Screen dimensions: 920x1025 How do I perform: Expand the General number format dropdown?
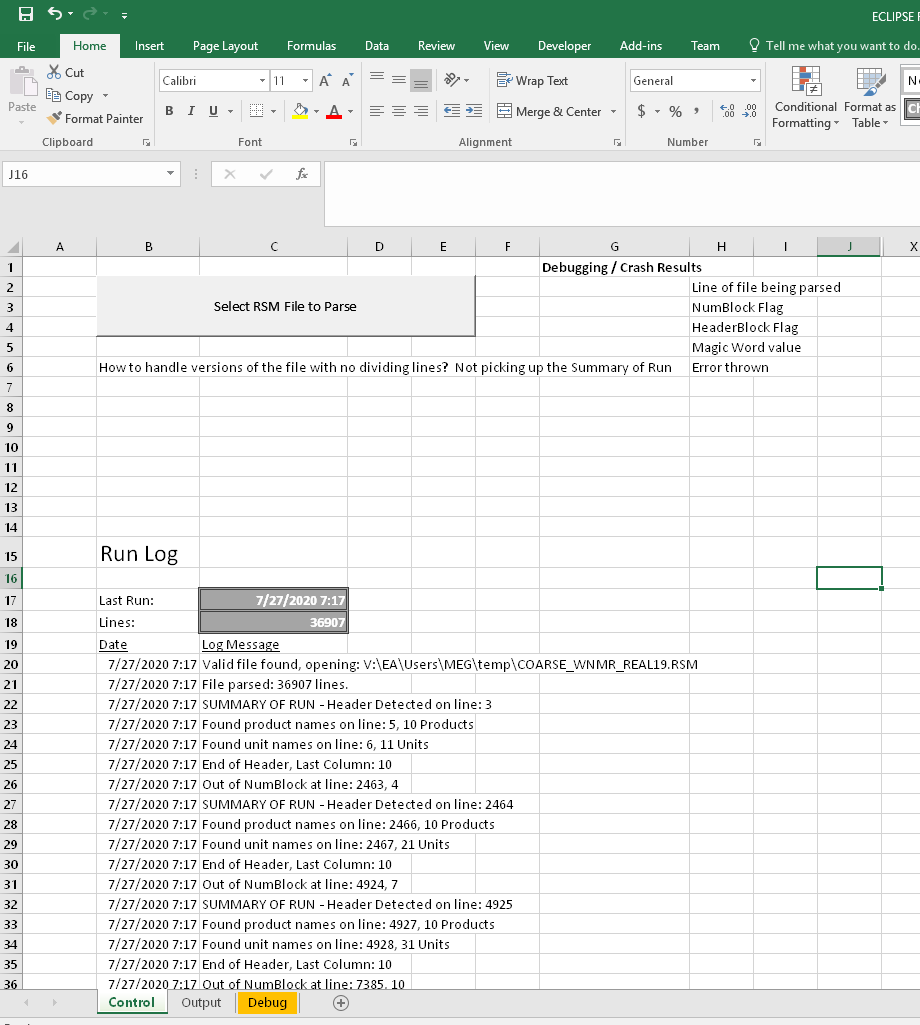(754, 81)
